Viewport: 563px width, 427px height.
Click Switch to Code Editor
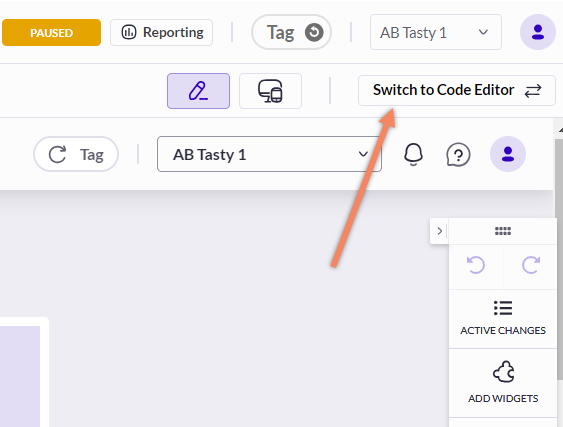coord(456,90)
